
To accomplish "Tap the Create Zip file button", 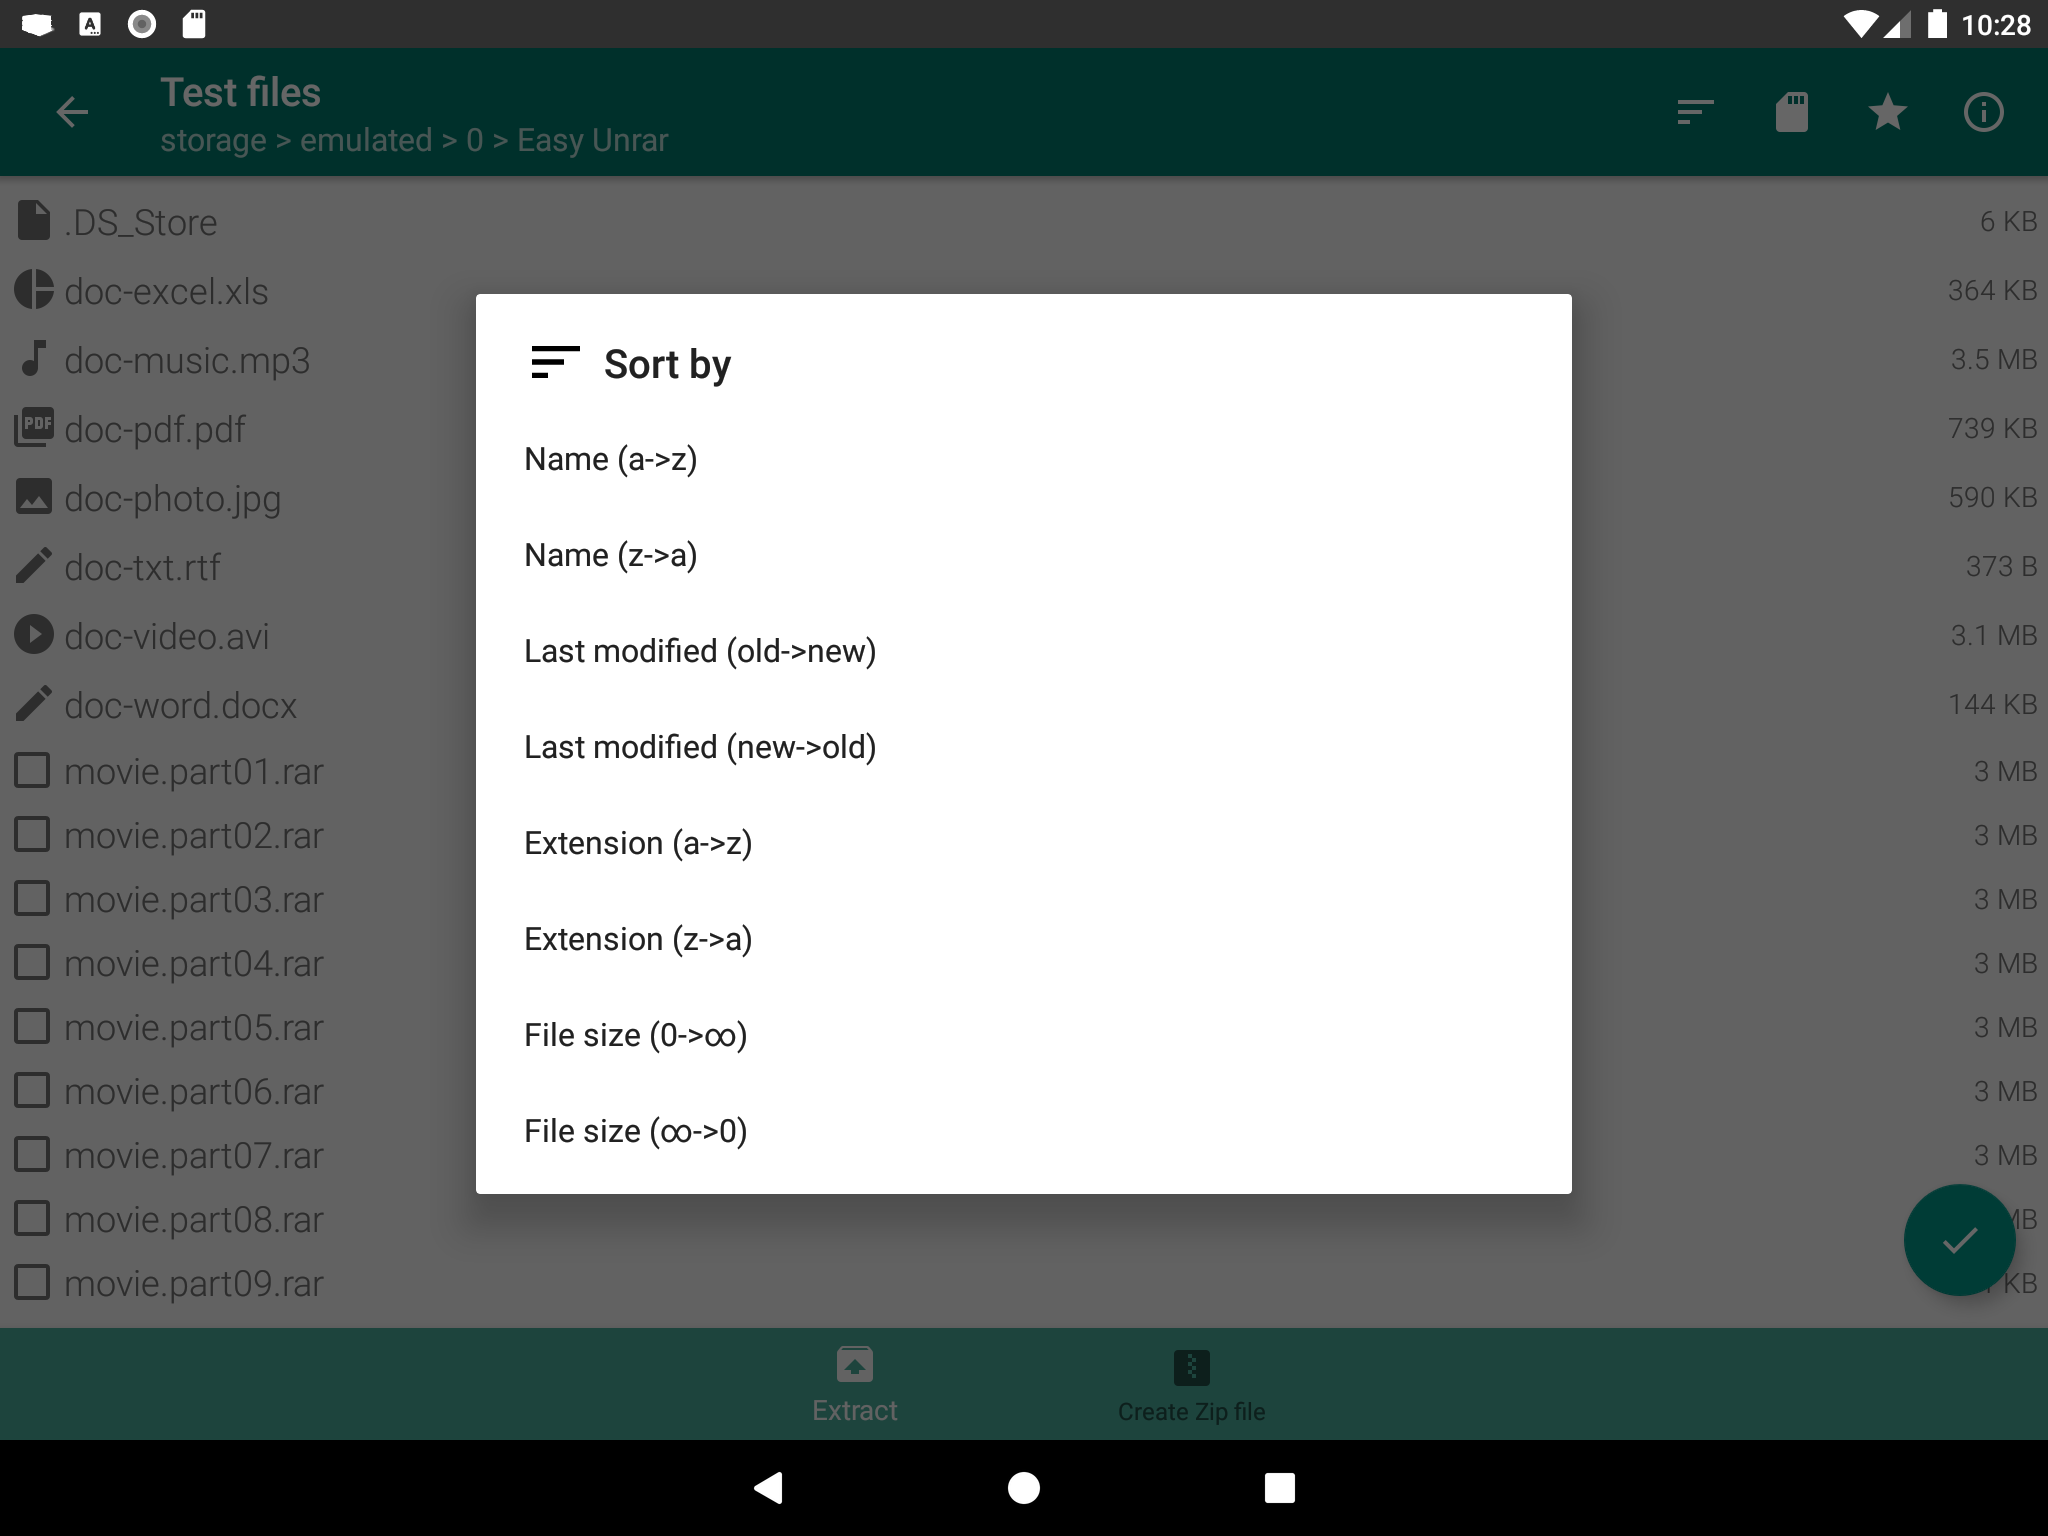I will (1191, 1387).
